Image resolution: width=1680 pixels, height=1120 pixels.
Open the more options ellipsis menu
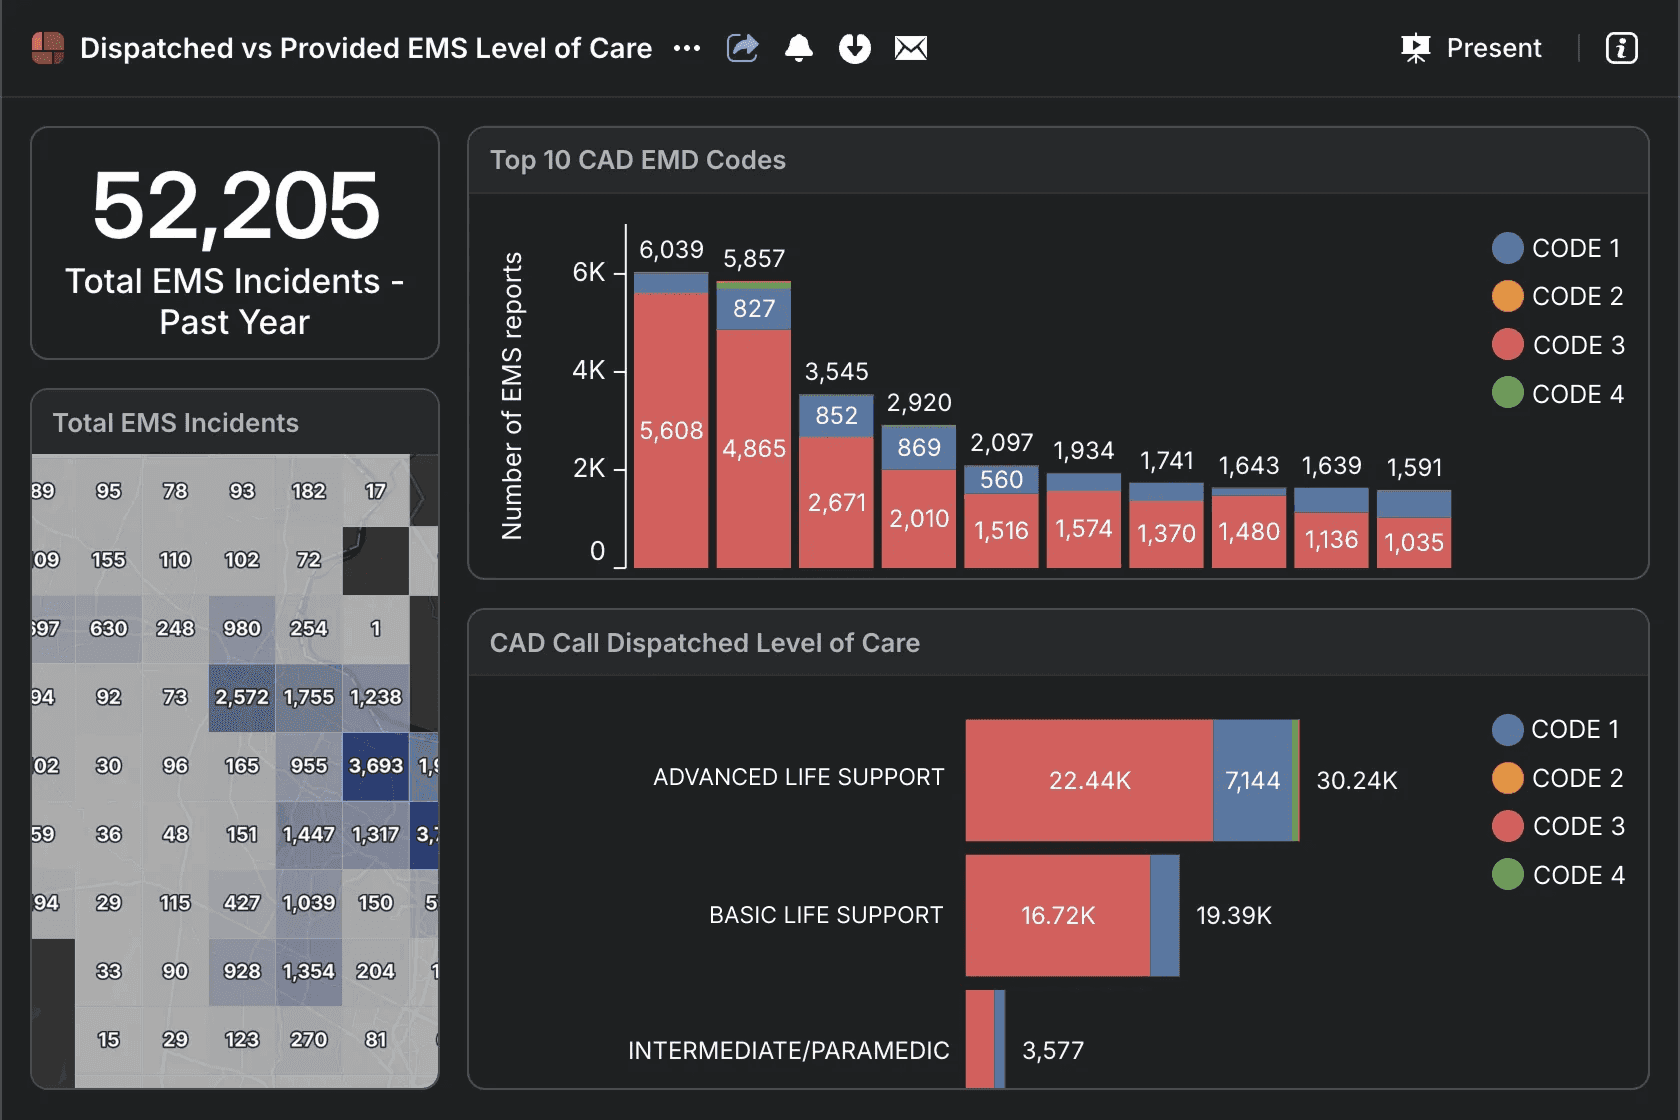[x=687, y=48]
